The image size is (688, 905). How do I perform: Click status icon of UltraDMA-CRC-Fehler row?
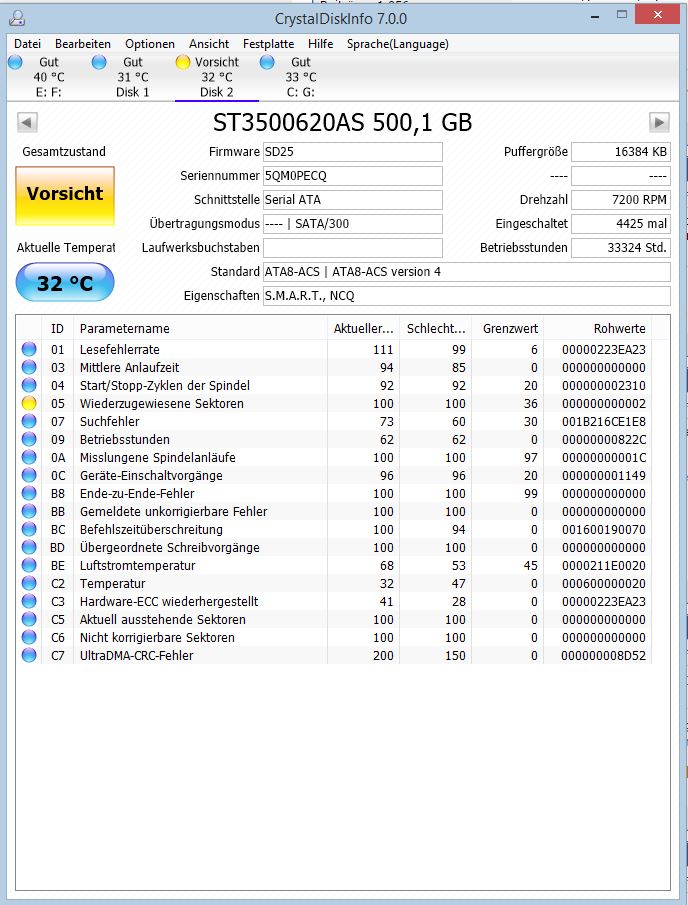click(x=29, y=655)
